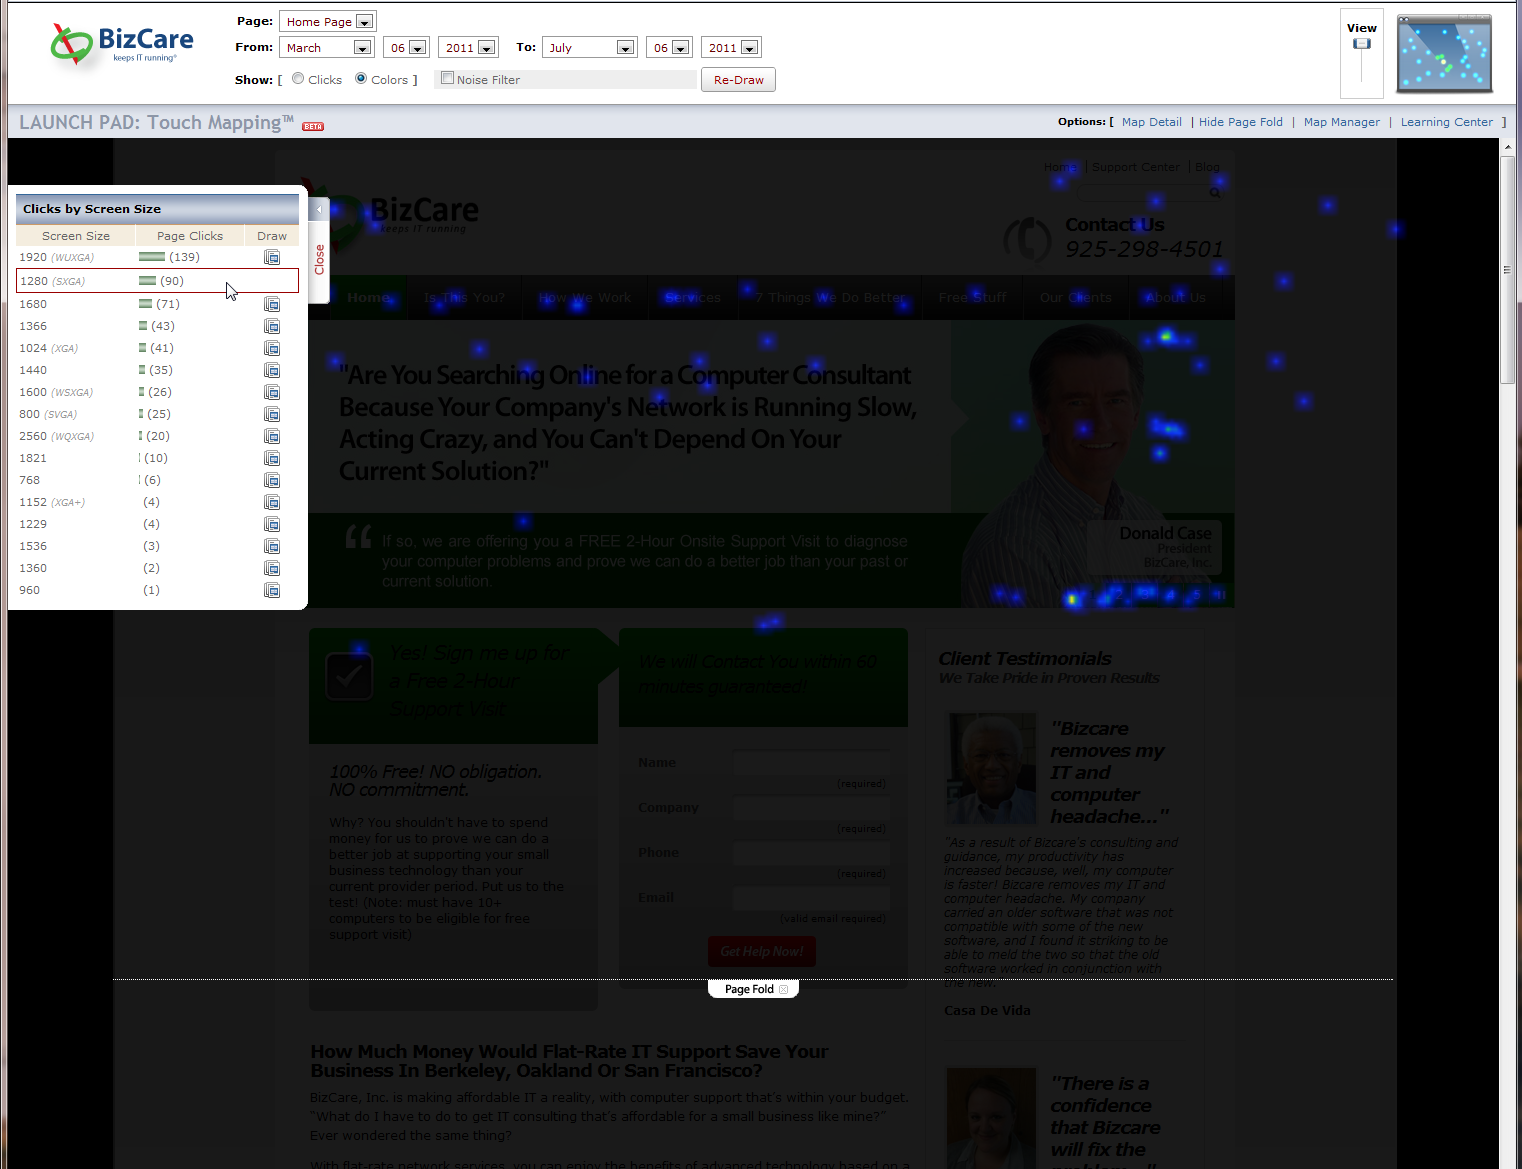Open the Learning Center link
1522x1169 pixels.
click(x=1446, y=122)
